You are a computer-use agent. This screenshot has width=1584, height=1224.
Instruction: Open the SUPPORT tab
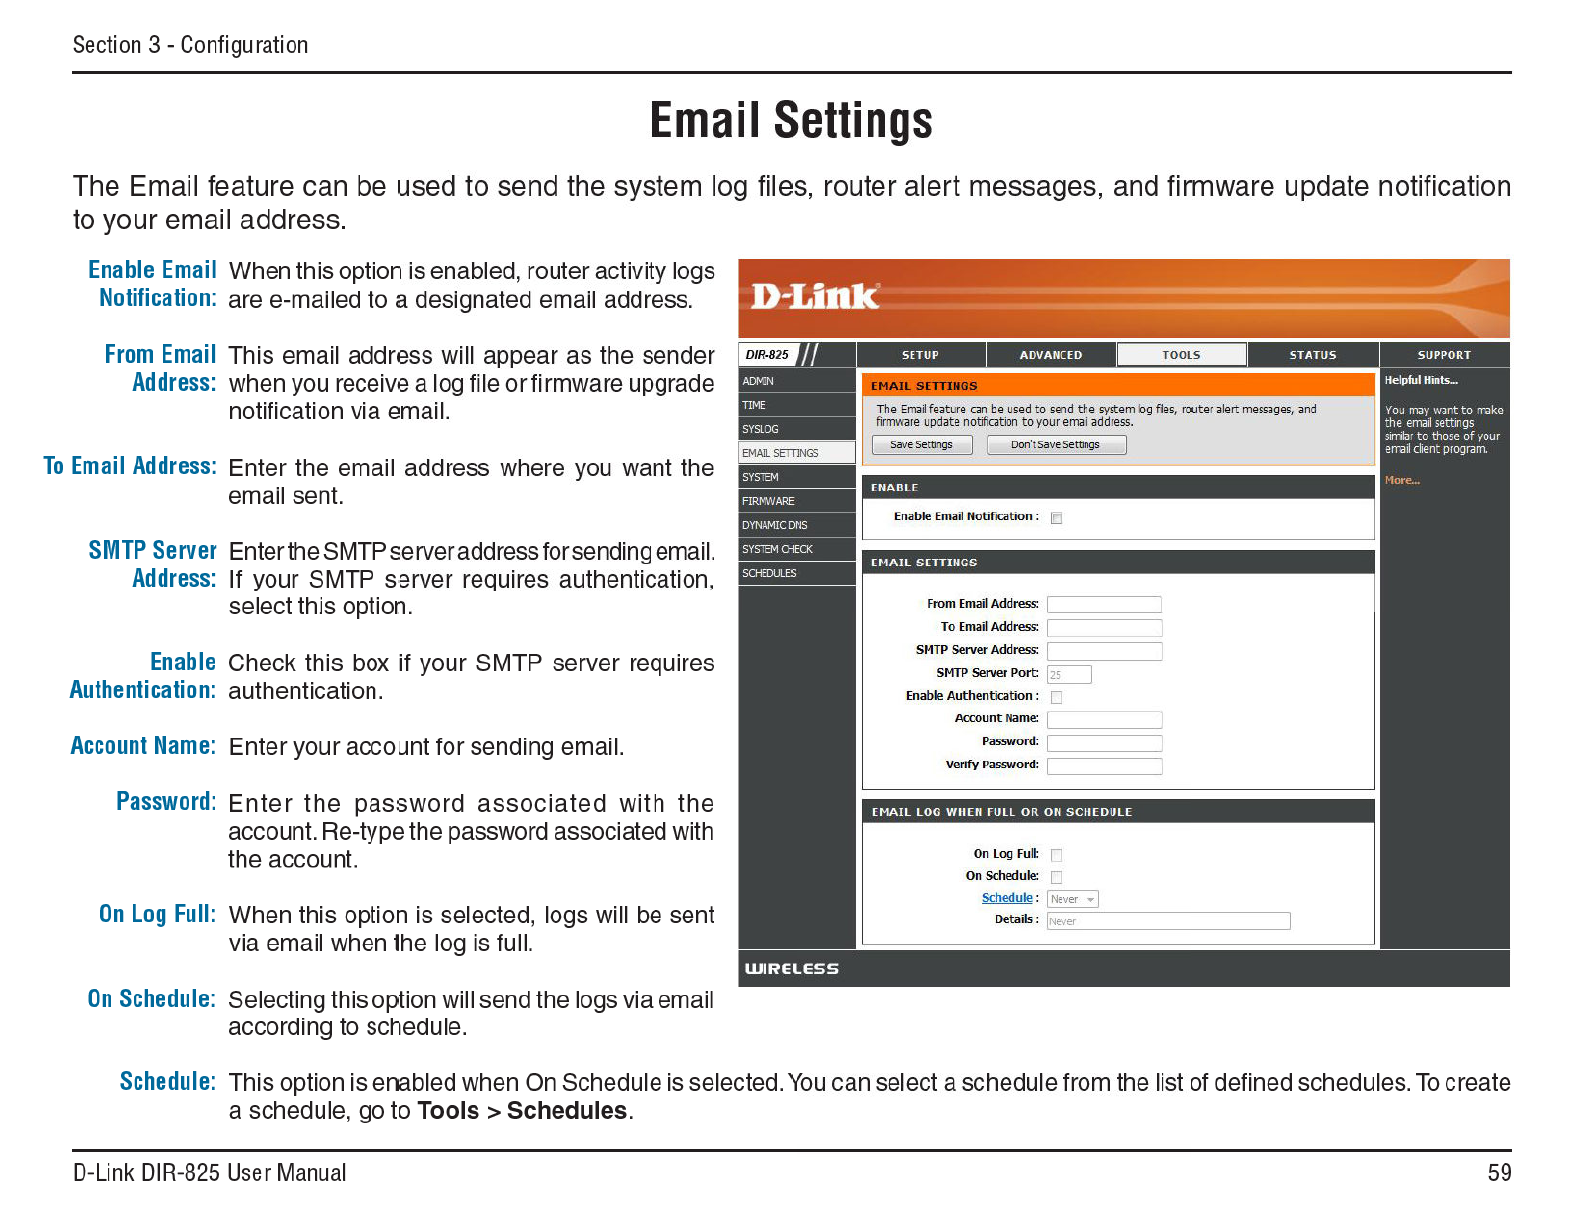click(1444, 355)
